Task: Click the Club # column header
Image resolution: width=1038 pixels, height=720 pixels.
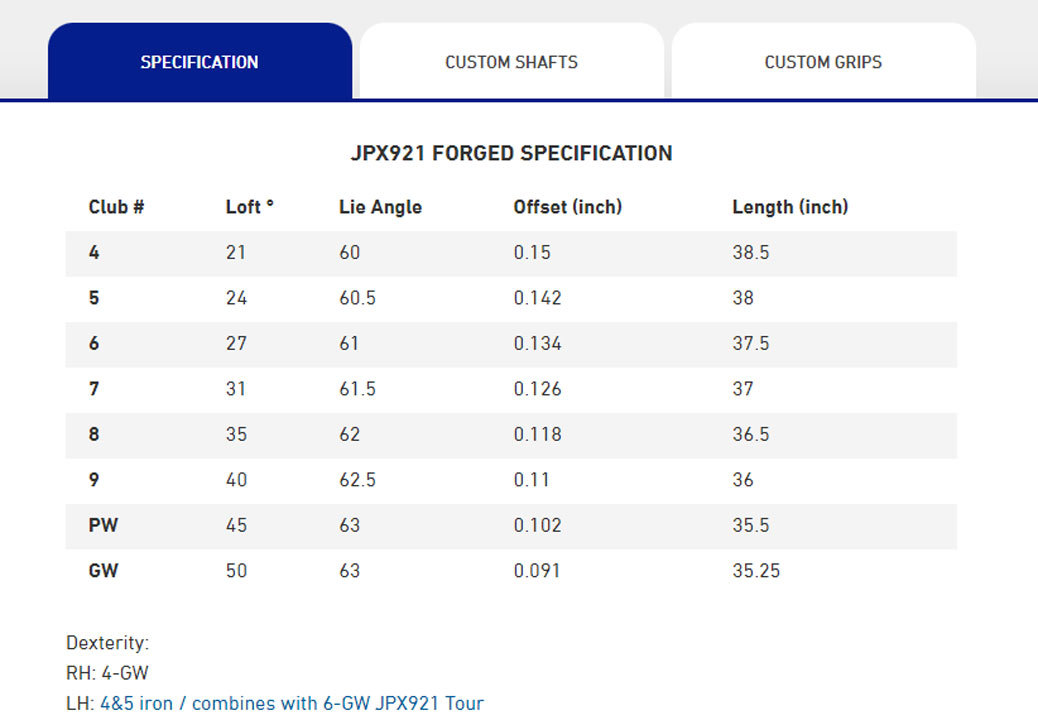Action: pyautogui.click(x=116, y=207)
